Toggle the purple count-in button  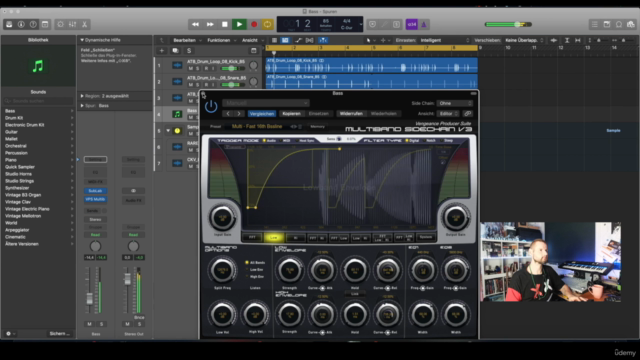point(411,24)
